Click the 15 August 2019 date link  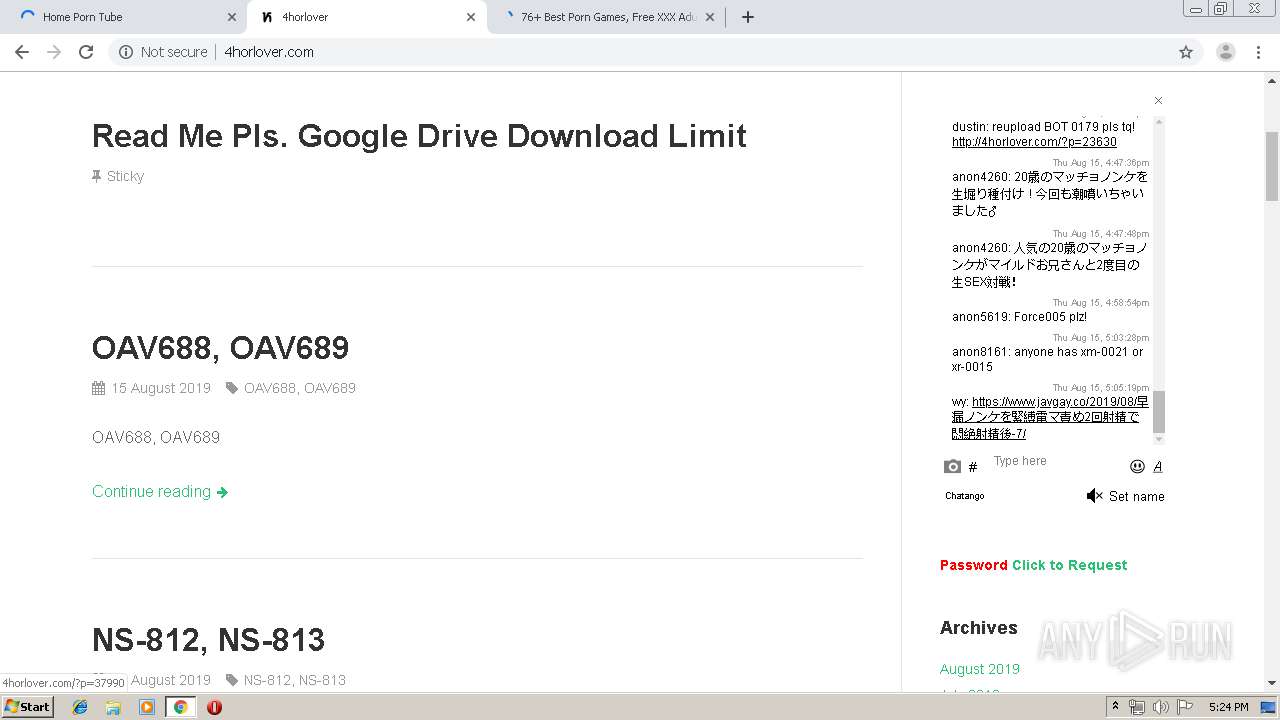click(160, 388)
